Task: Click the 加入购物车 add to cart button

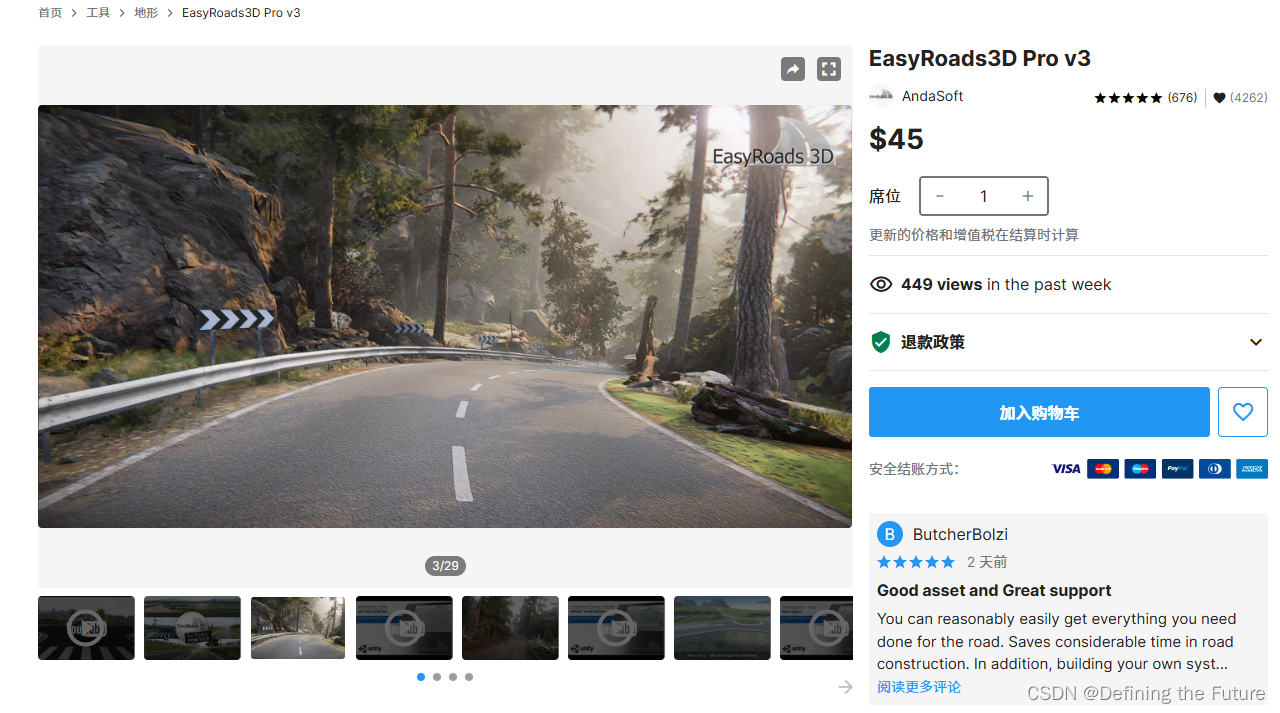Action: (1039, 412)
